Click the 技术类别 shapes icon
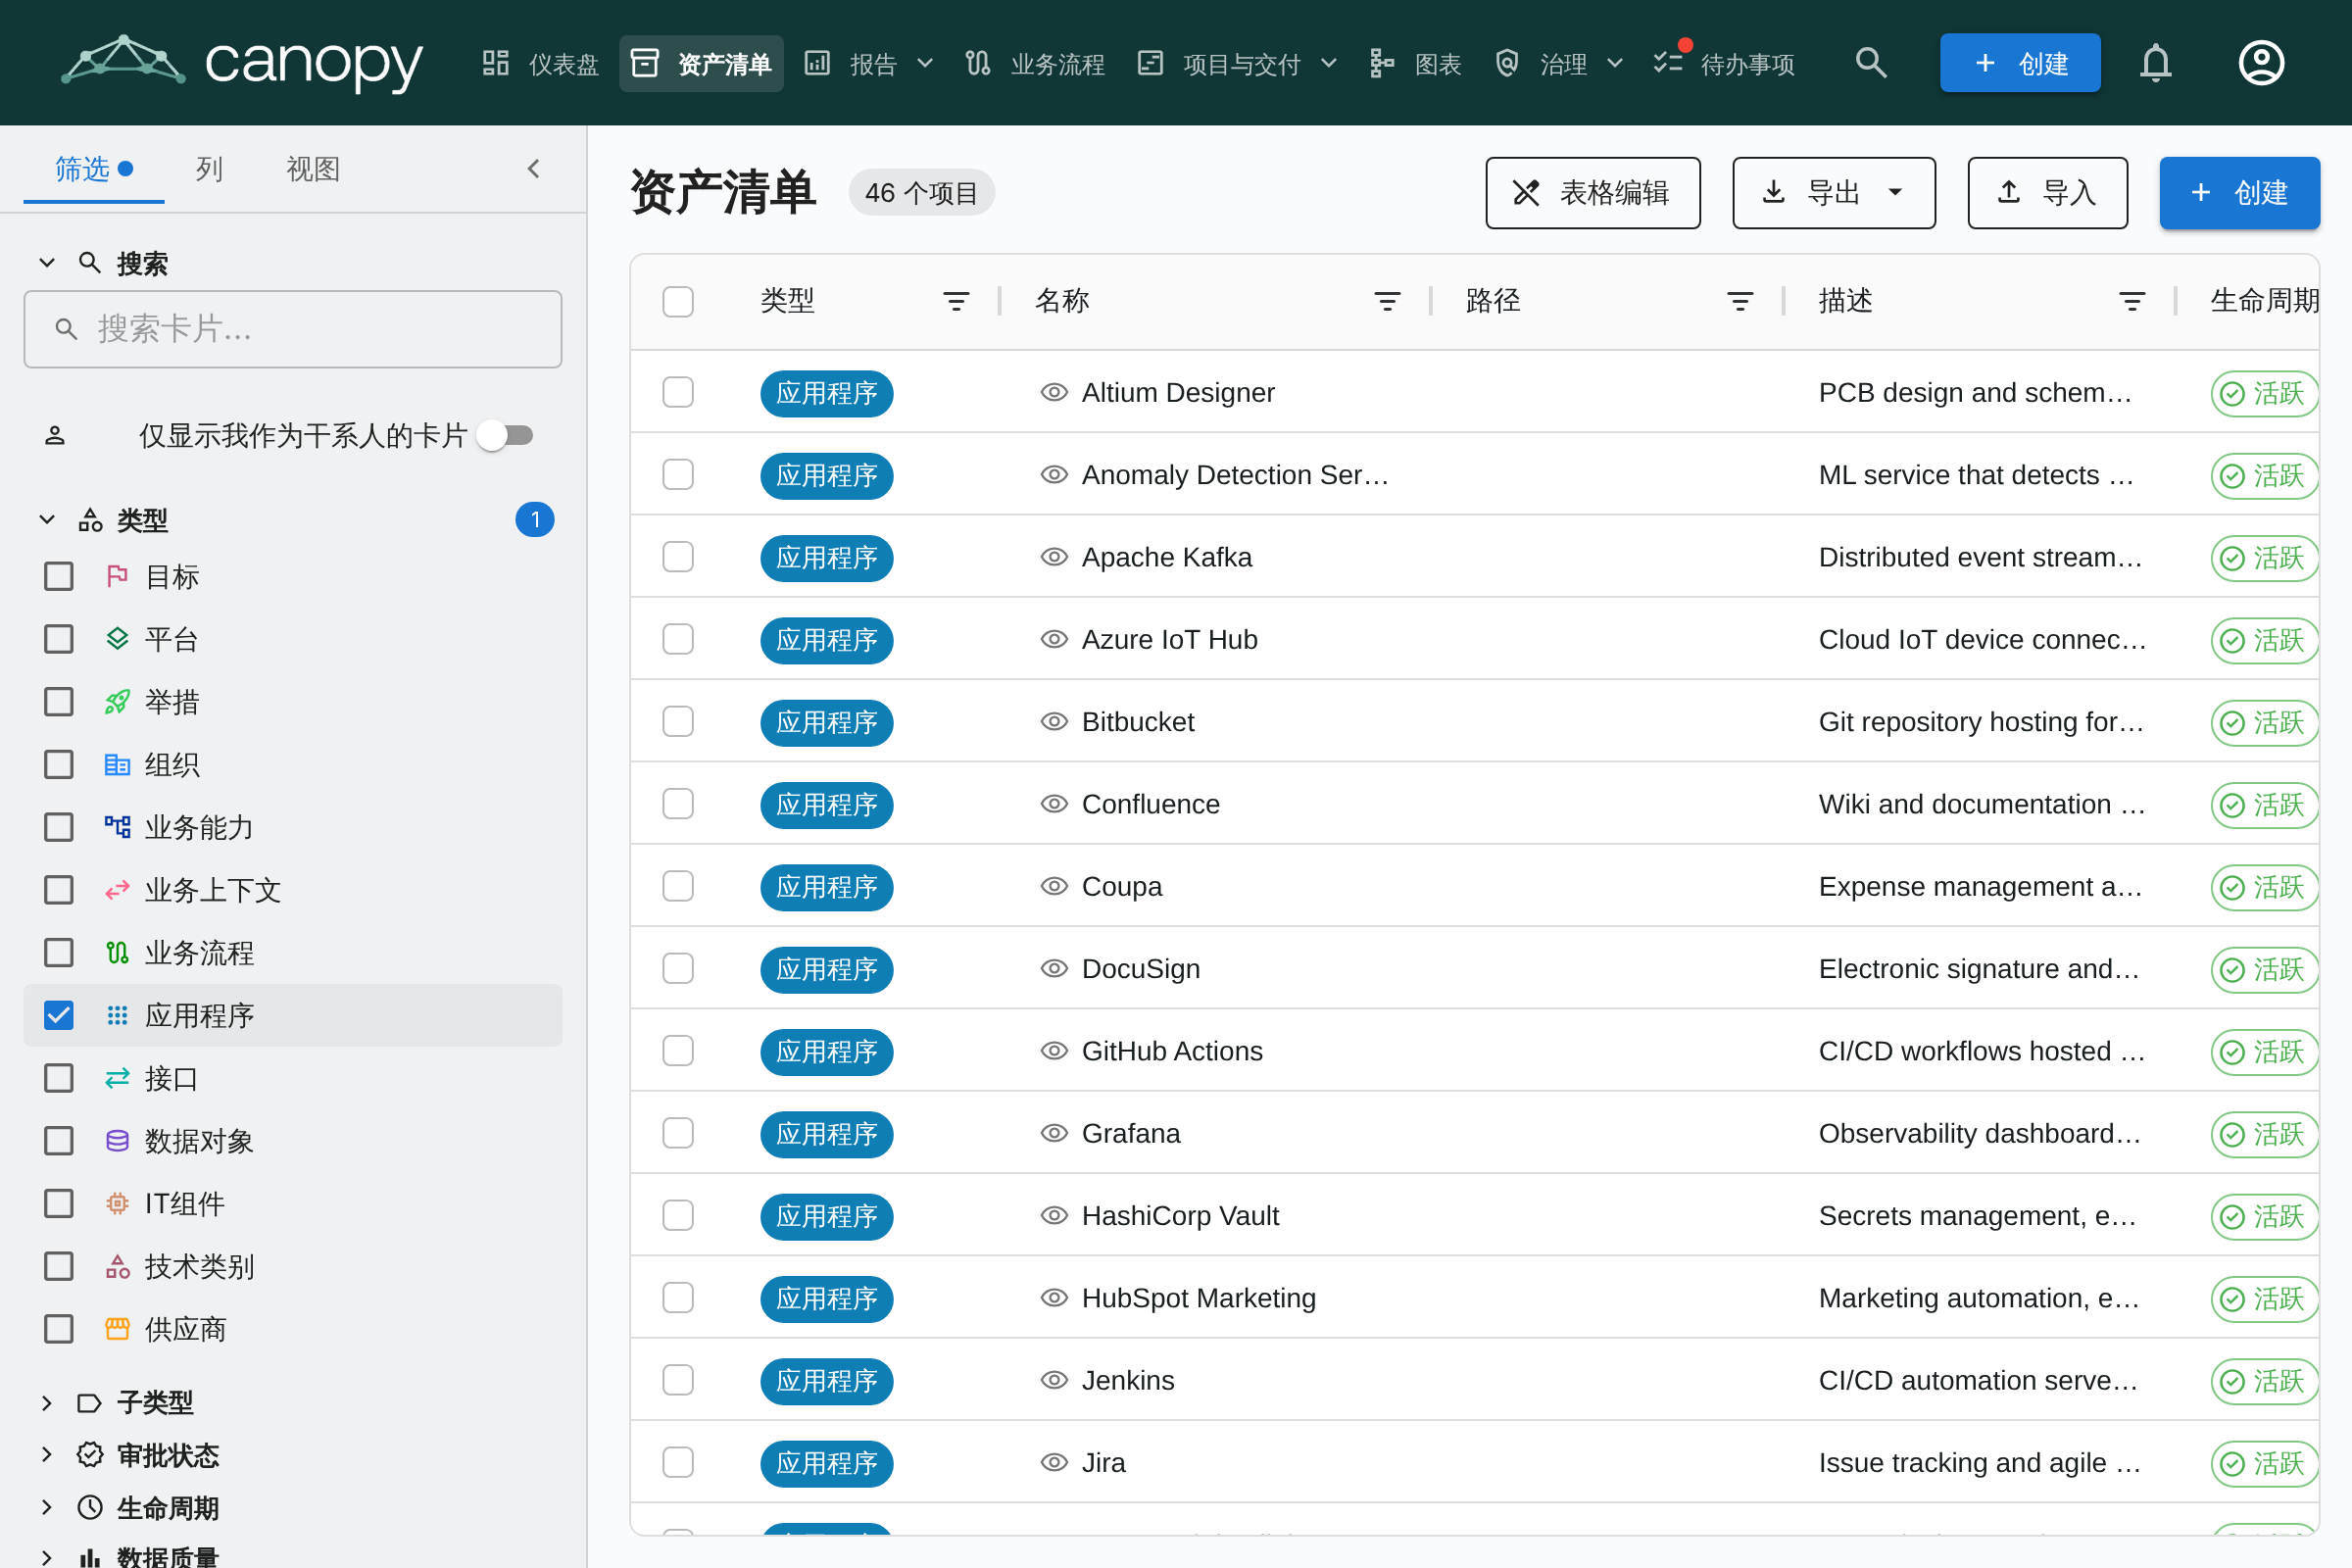This screenshot has height=1568, width=2352. 117,1266
